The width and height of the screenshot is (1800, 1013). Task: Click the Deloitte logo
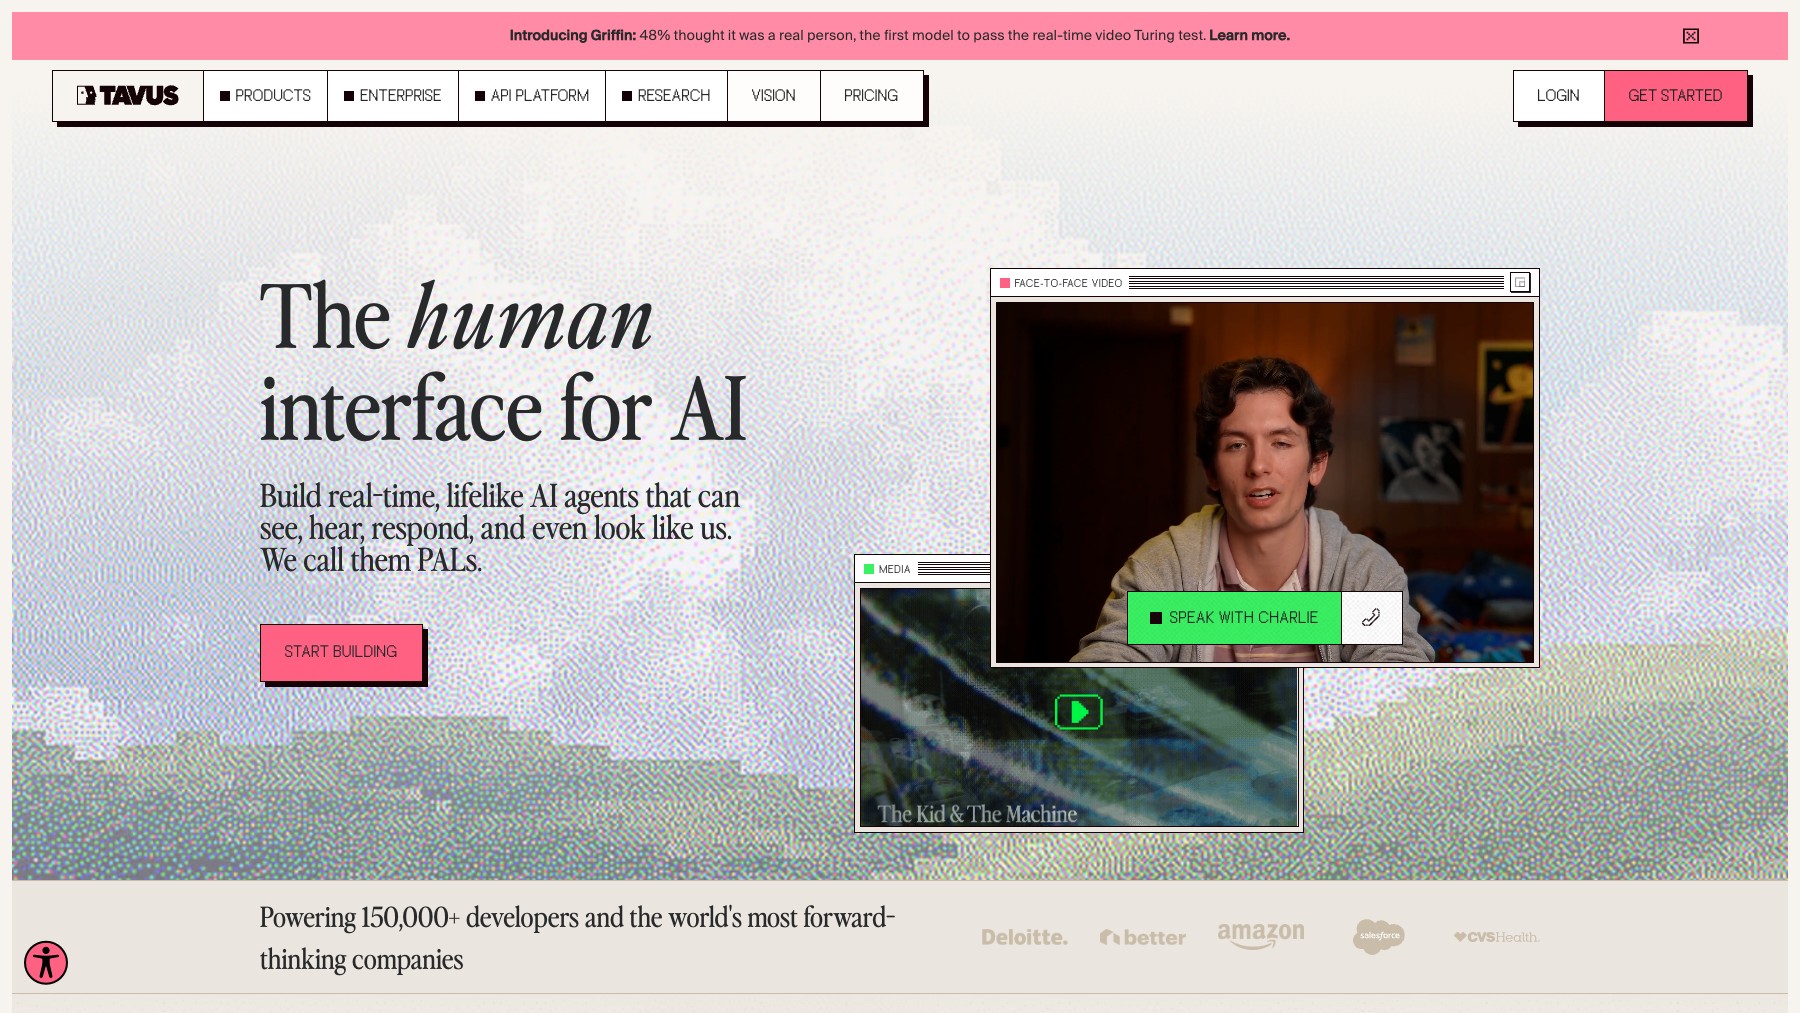click(x=1024, y=937)
